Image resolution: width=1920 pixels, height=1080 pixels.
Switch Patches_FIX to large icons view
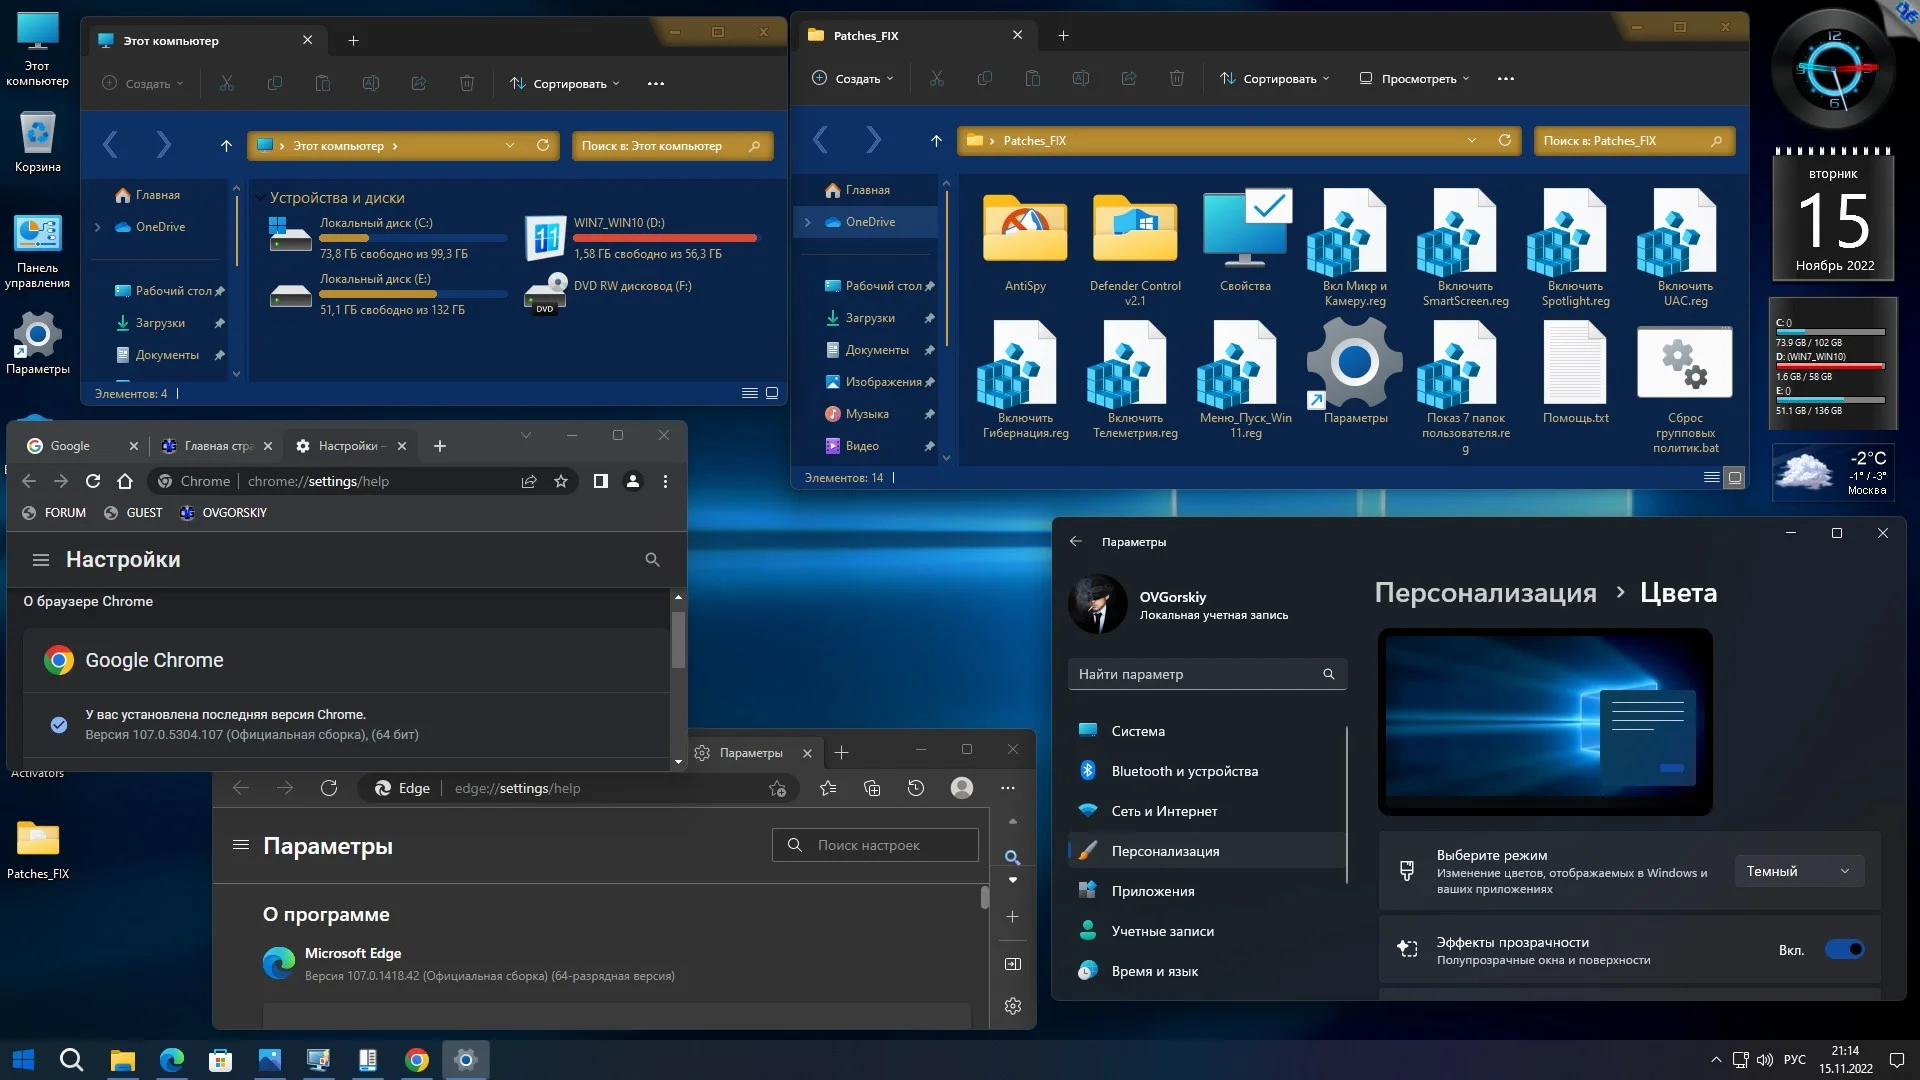click(x=1735, y=478)
